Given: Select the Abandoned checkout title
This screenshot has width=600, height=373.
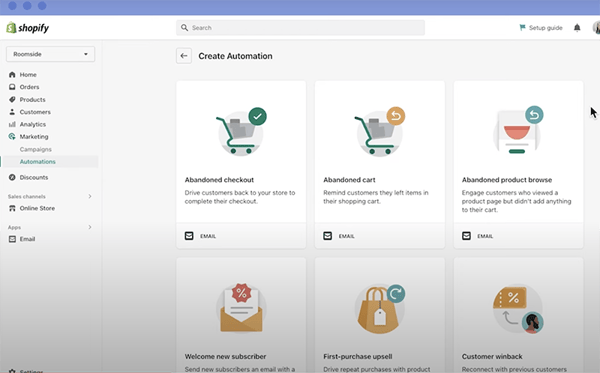Looking at the screenshot, I should click(219, 180).
